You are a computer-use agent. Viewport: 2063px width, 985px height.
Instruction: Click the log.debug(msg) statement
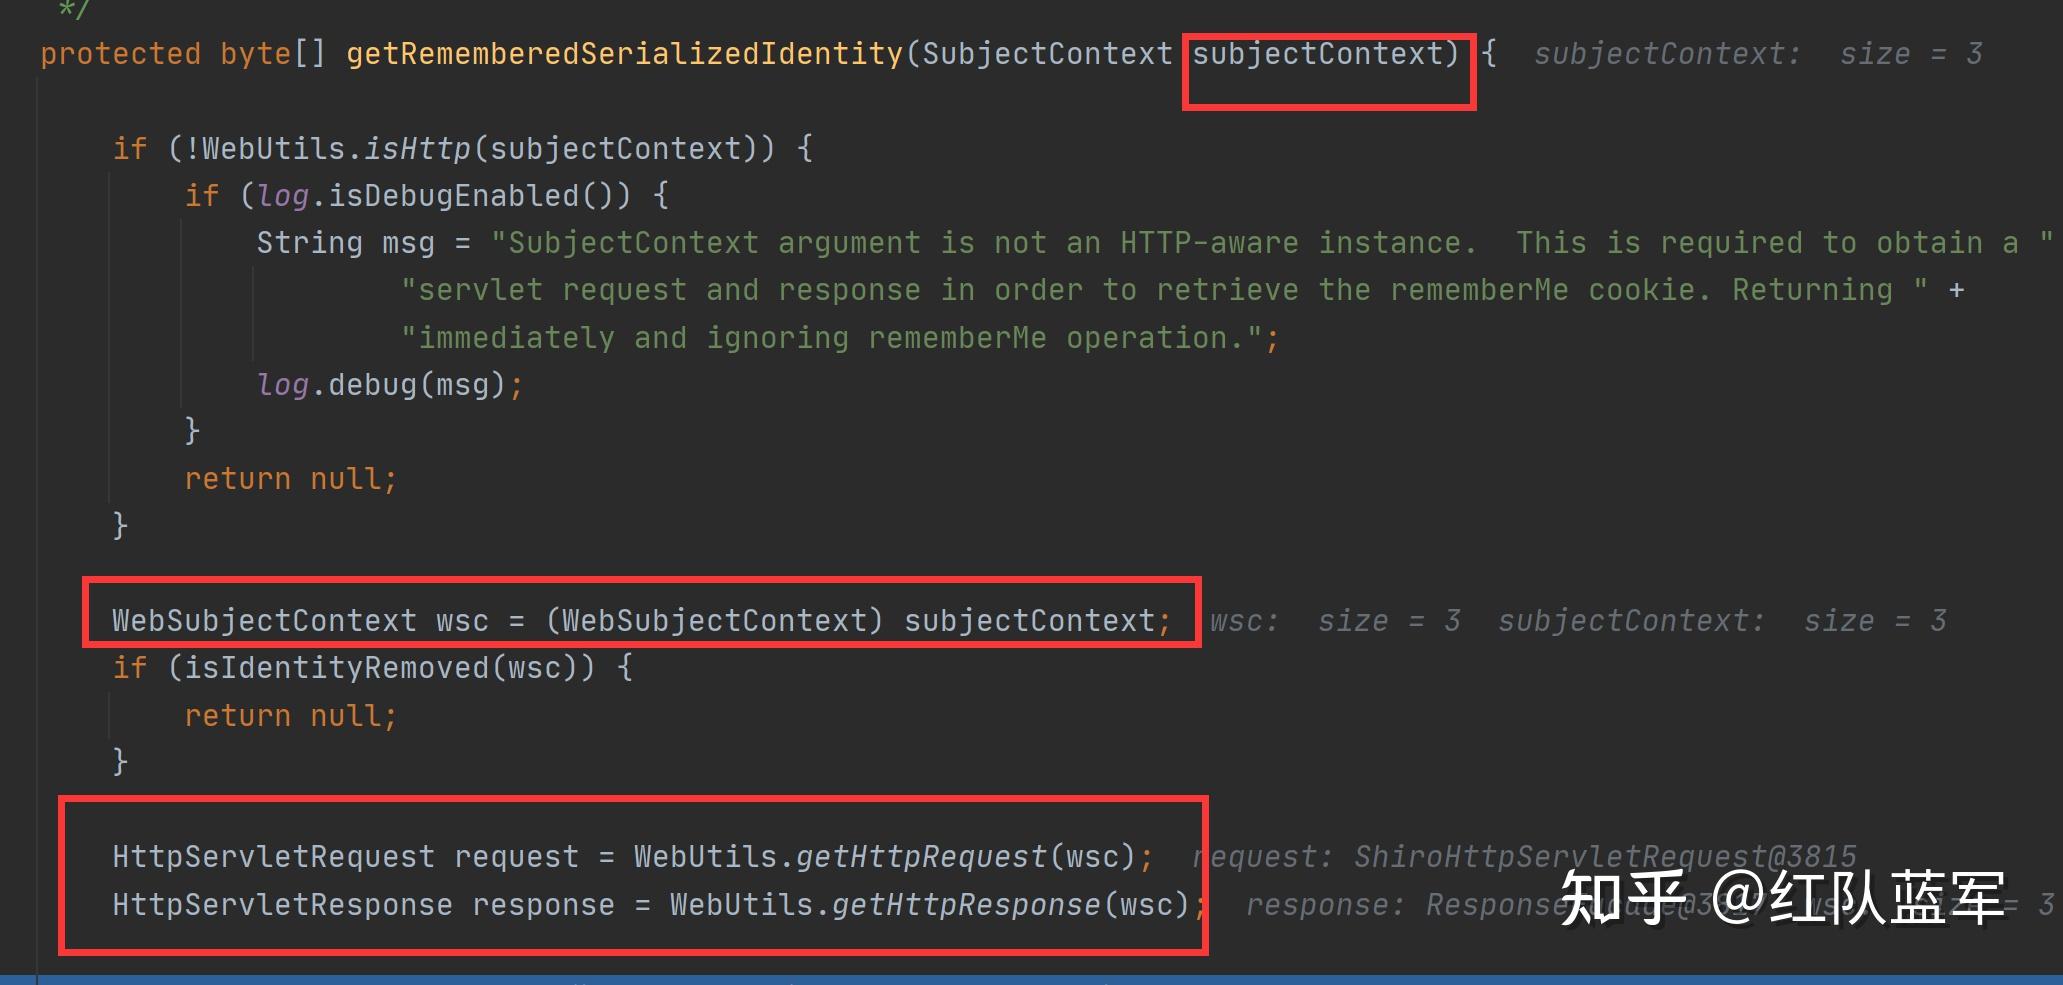(390, 385)
